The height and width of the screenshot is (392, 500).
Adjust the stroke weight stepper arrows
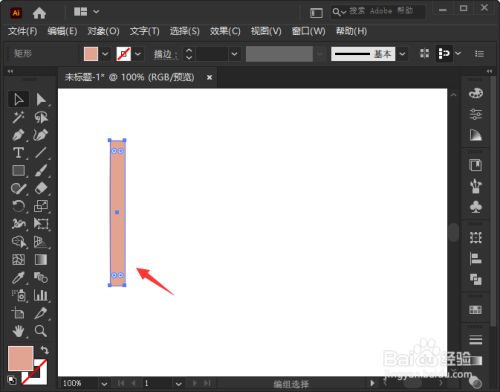[189, 54]
